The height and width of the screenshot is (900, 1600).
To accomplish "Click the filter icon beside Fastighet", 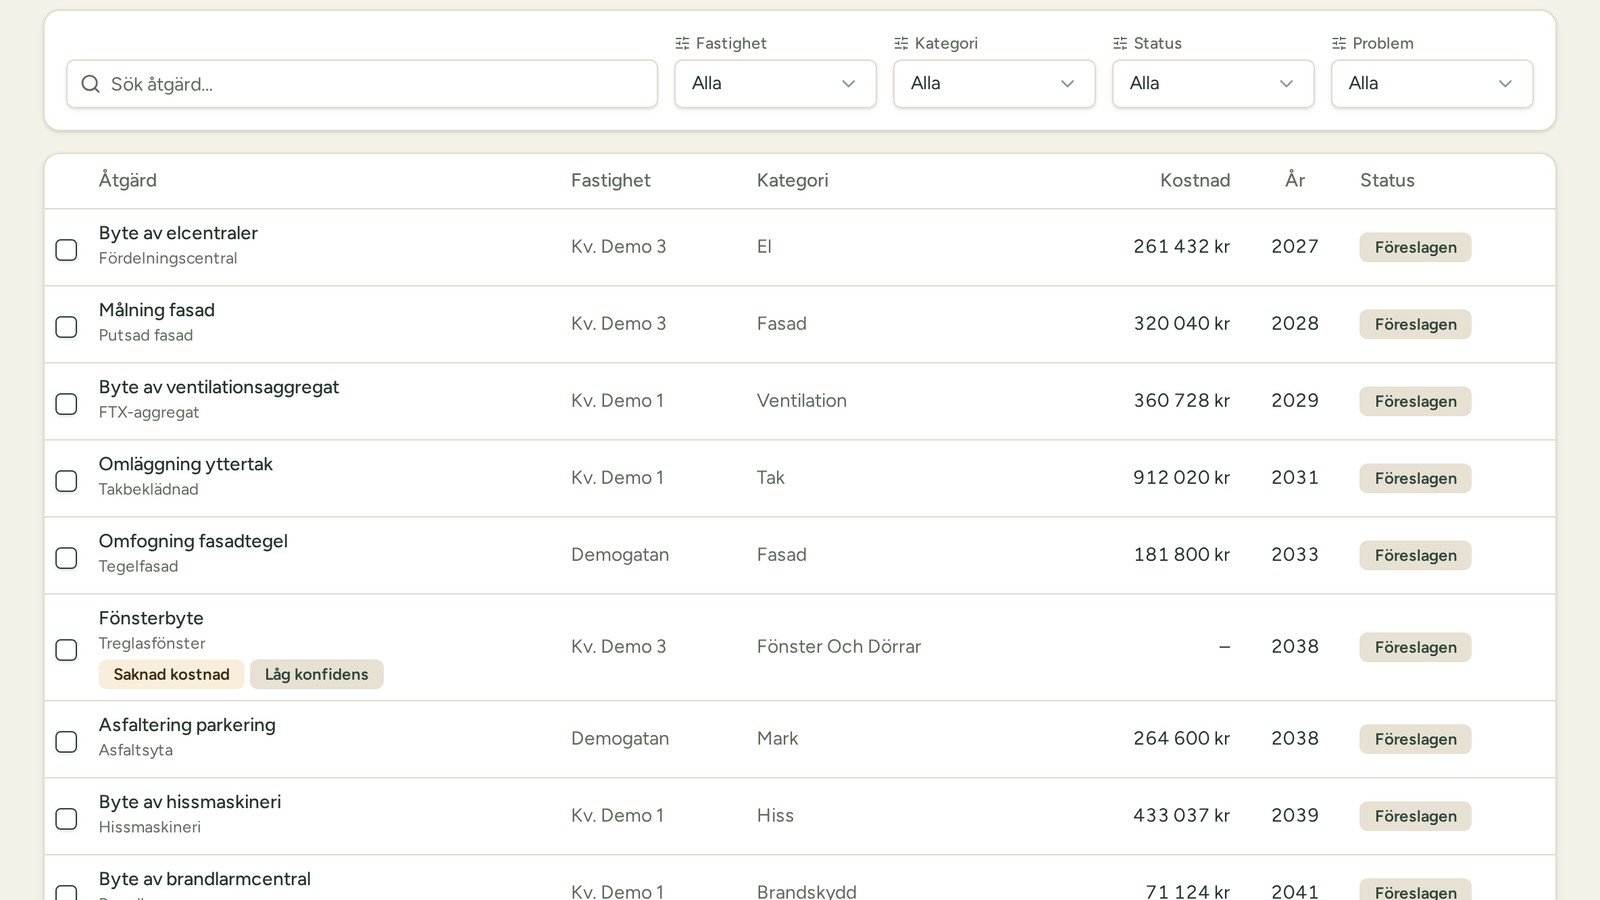I will 682,43.
